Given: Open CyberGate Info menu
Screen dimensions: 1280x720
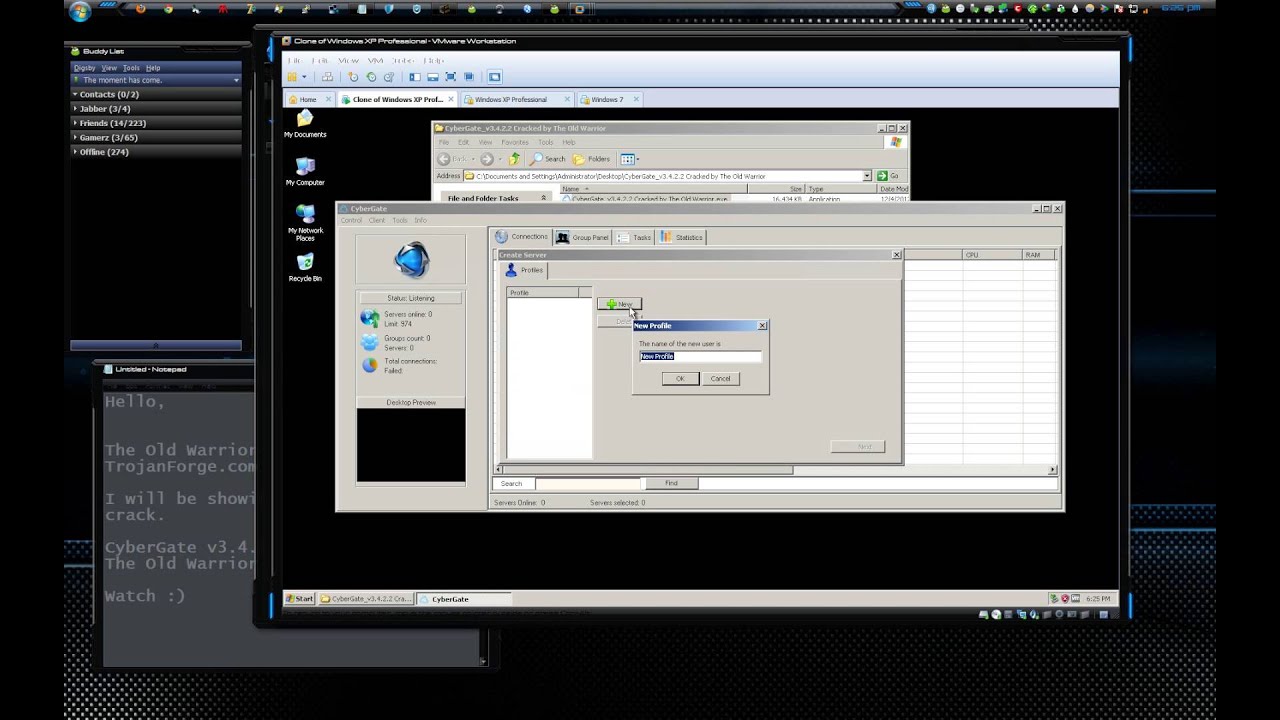Looking at the screenshot, I should tap(420, 220).
